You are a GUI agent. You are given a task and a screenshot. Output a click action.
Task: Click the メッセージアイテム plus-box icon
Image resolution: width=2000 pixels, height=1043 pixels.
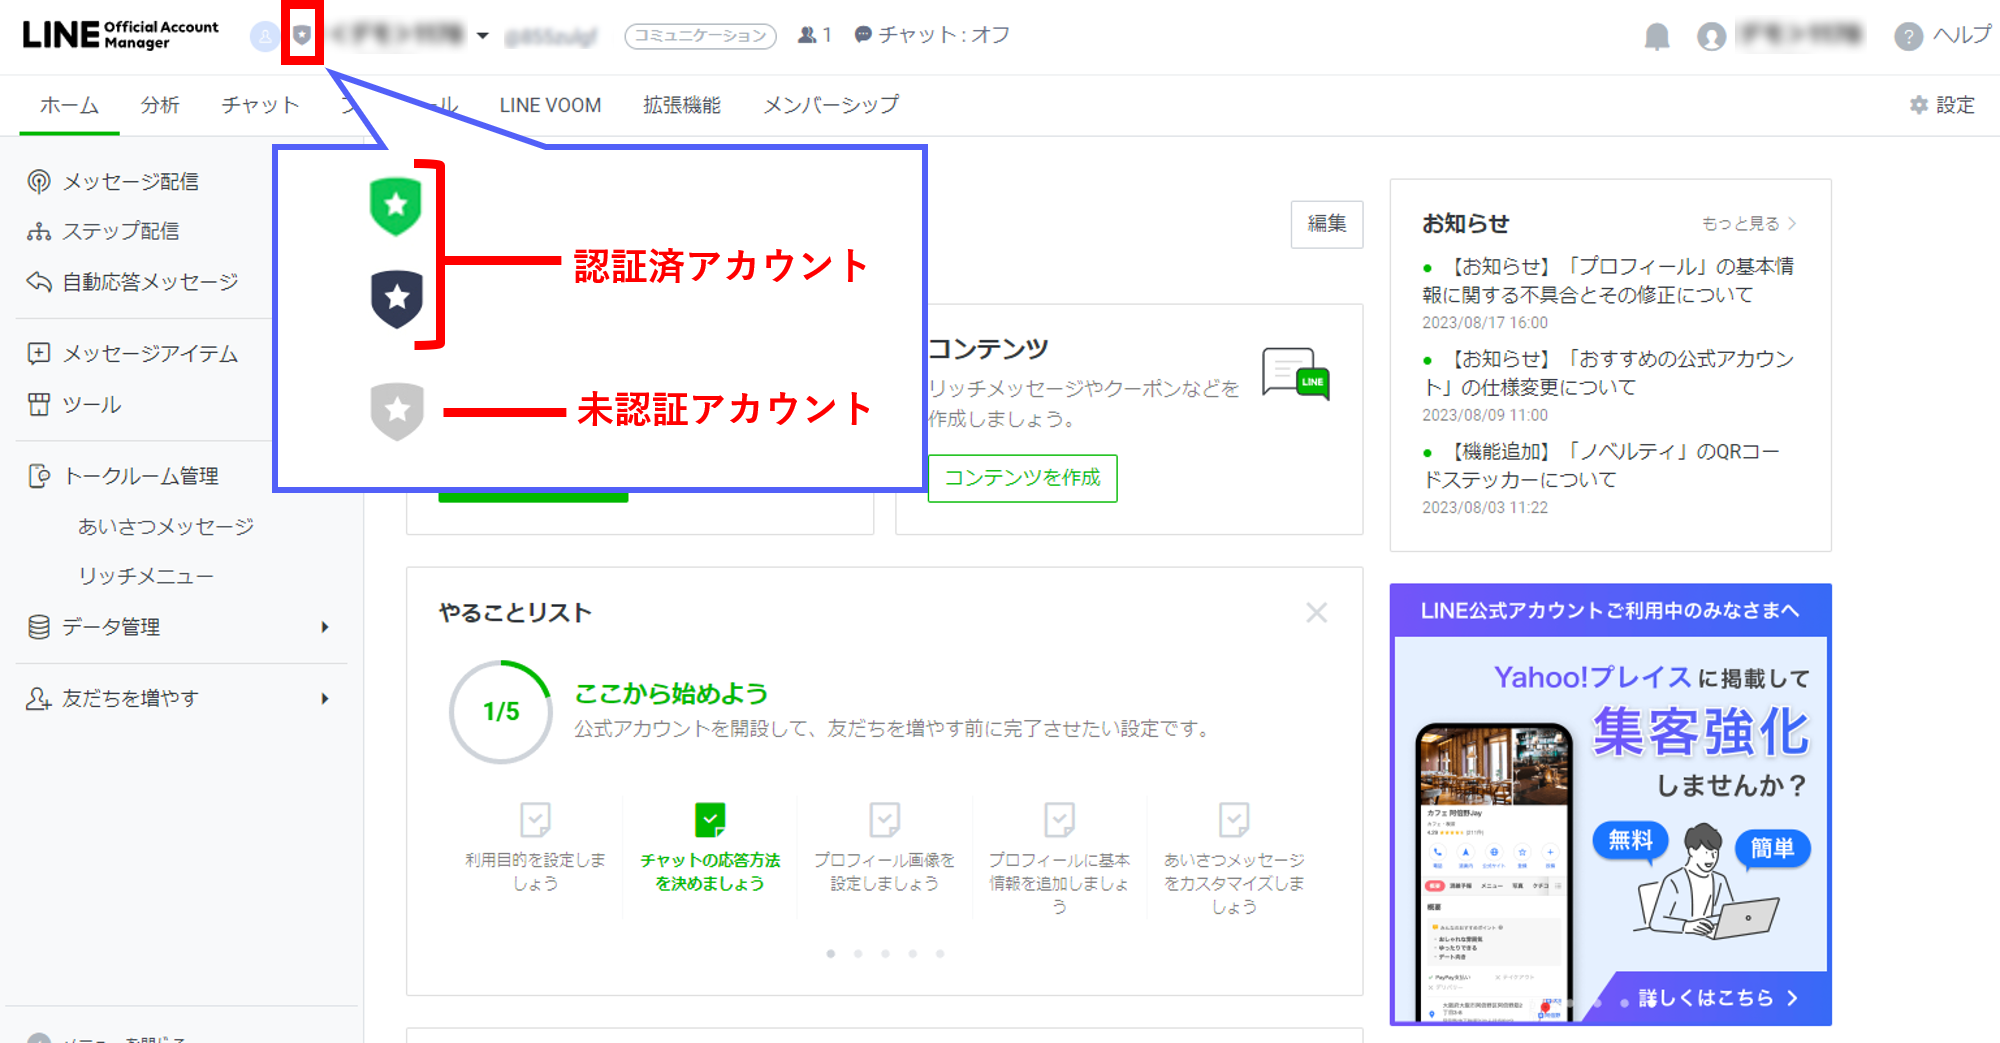point(38,353)
